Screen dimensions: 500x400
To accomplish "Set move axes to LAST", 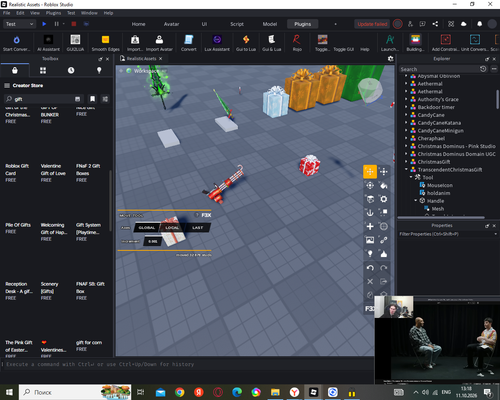I will 198,228.
